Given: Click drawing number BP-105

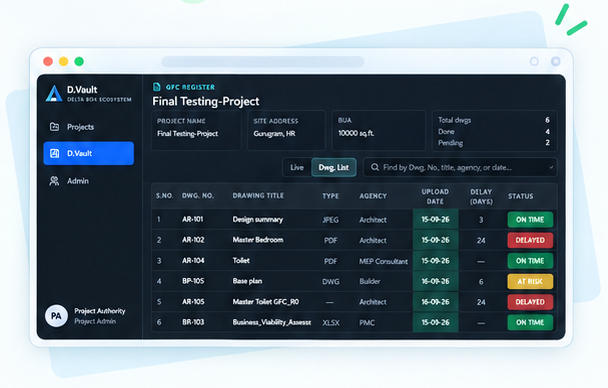Looking at the screenshot, I should tap(193, 281).
